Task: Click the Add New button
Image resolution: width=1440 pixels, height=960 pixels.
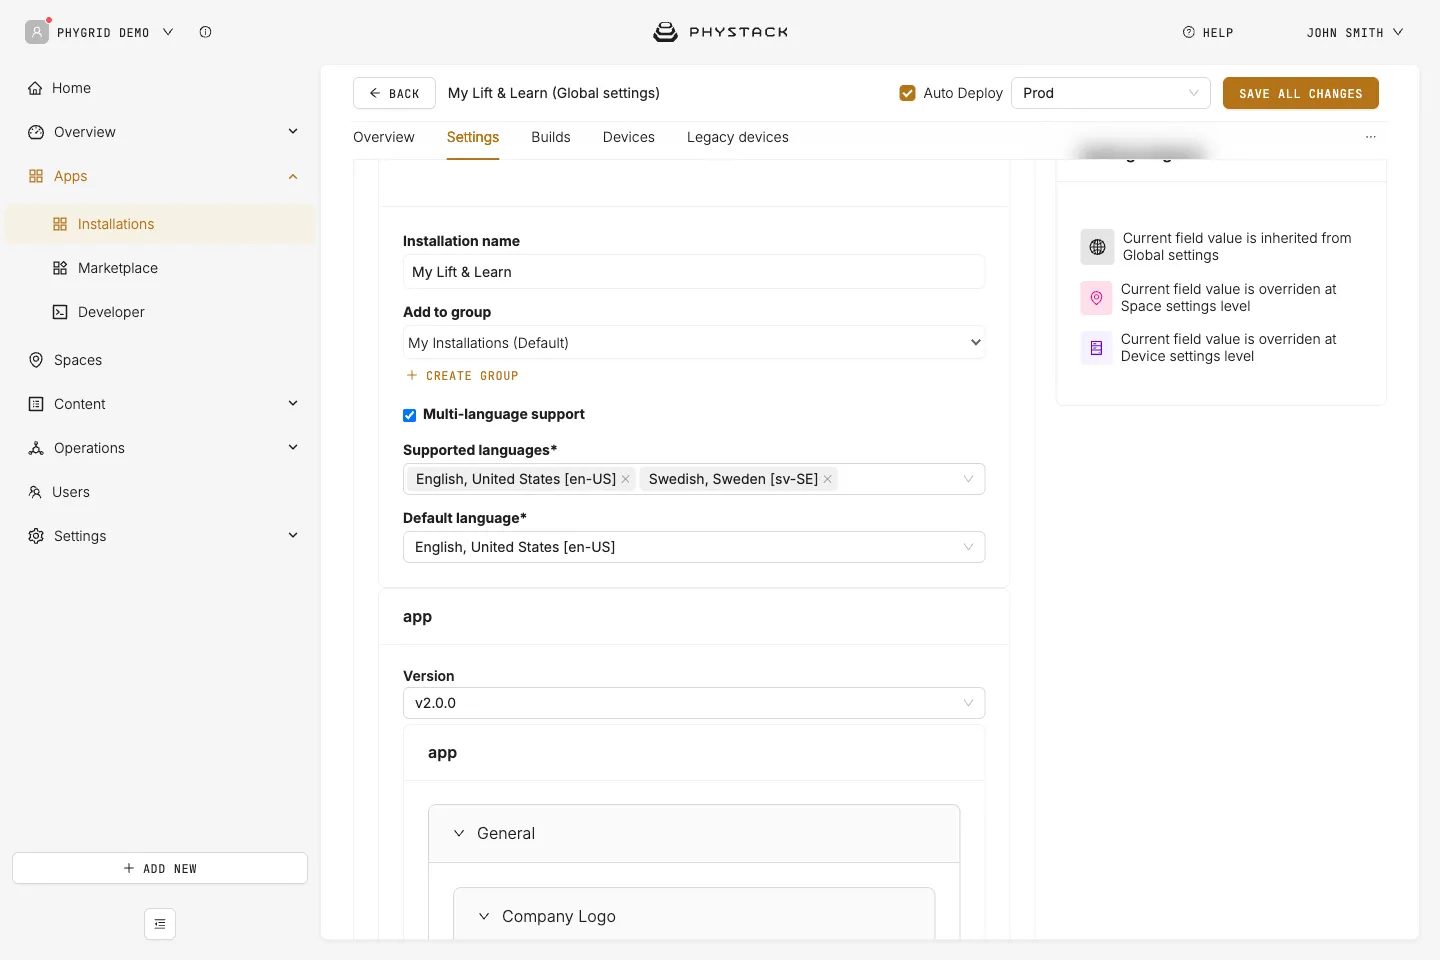Action: 160,868
